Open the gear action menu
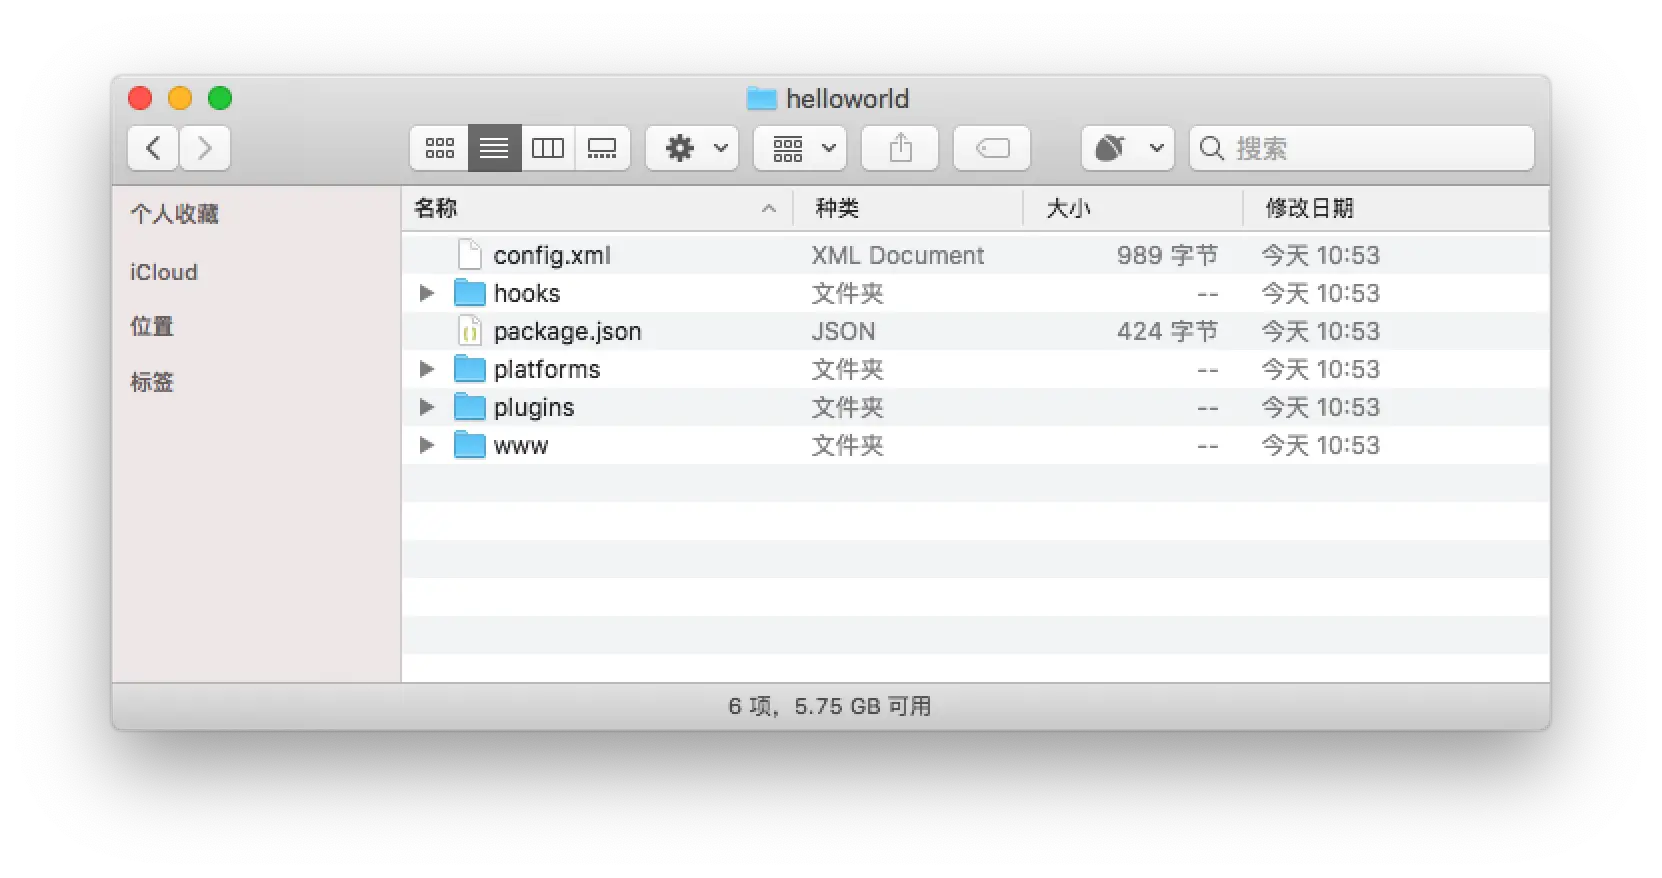This screenshot has height=878, width=1662. [692, 148]
